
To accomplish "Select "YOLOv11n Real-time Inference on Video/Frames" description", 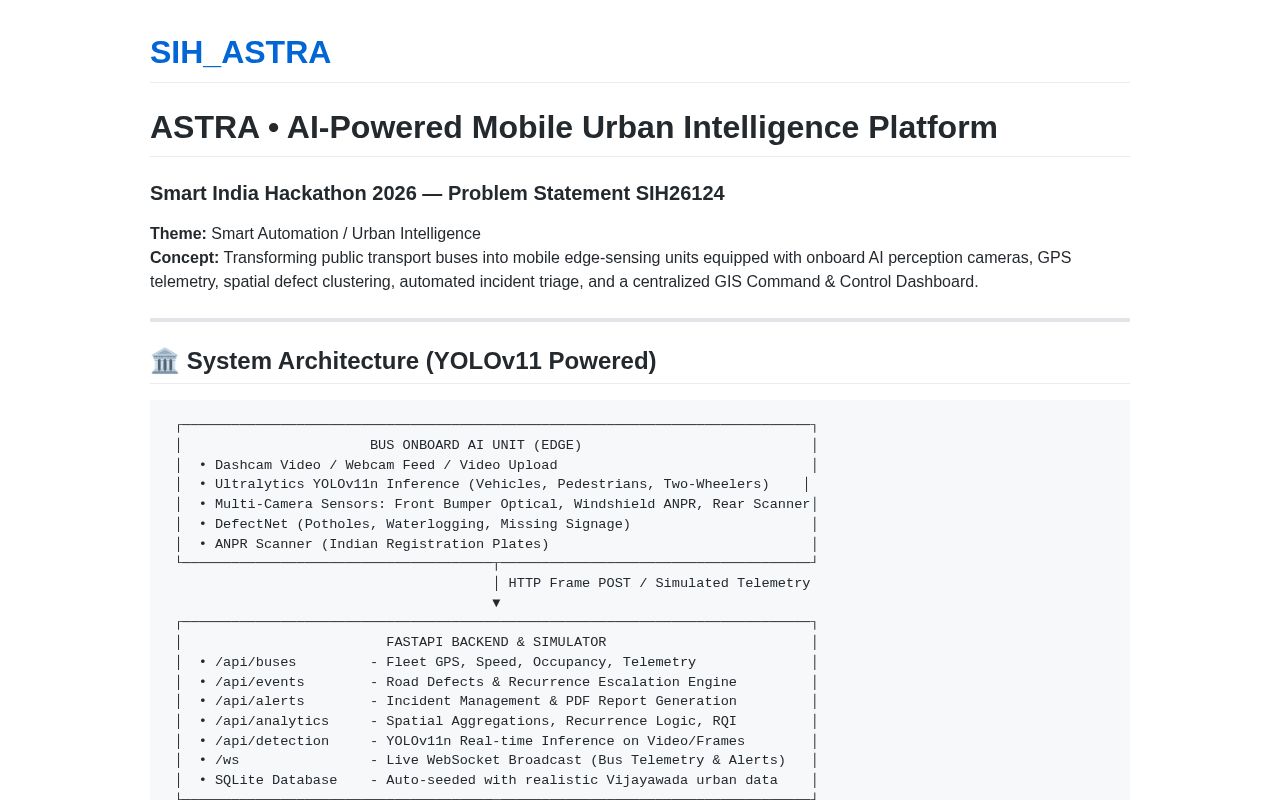I will pos(565,741).
